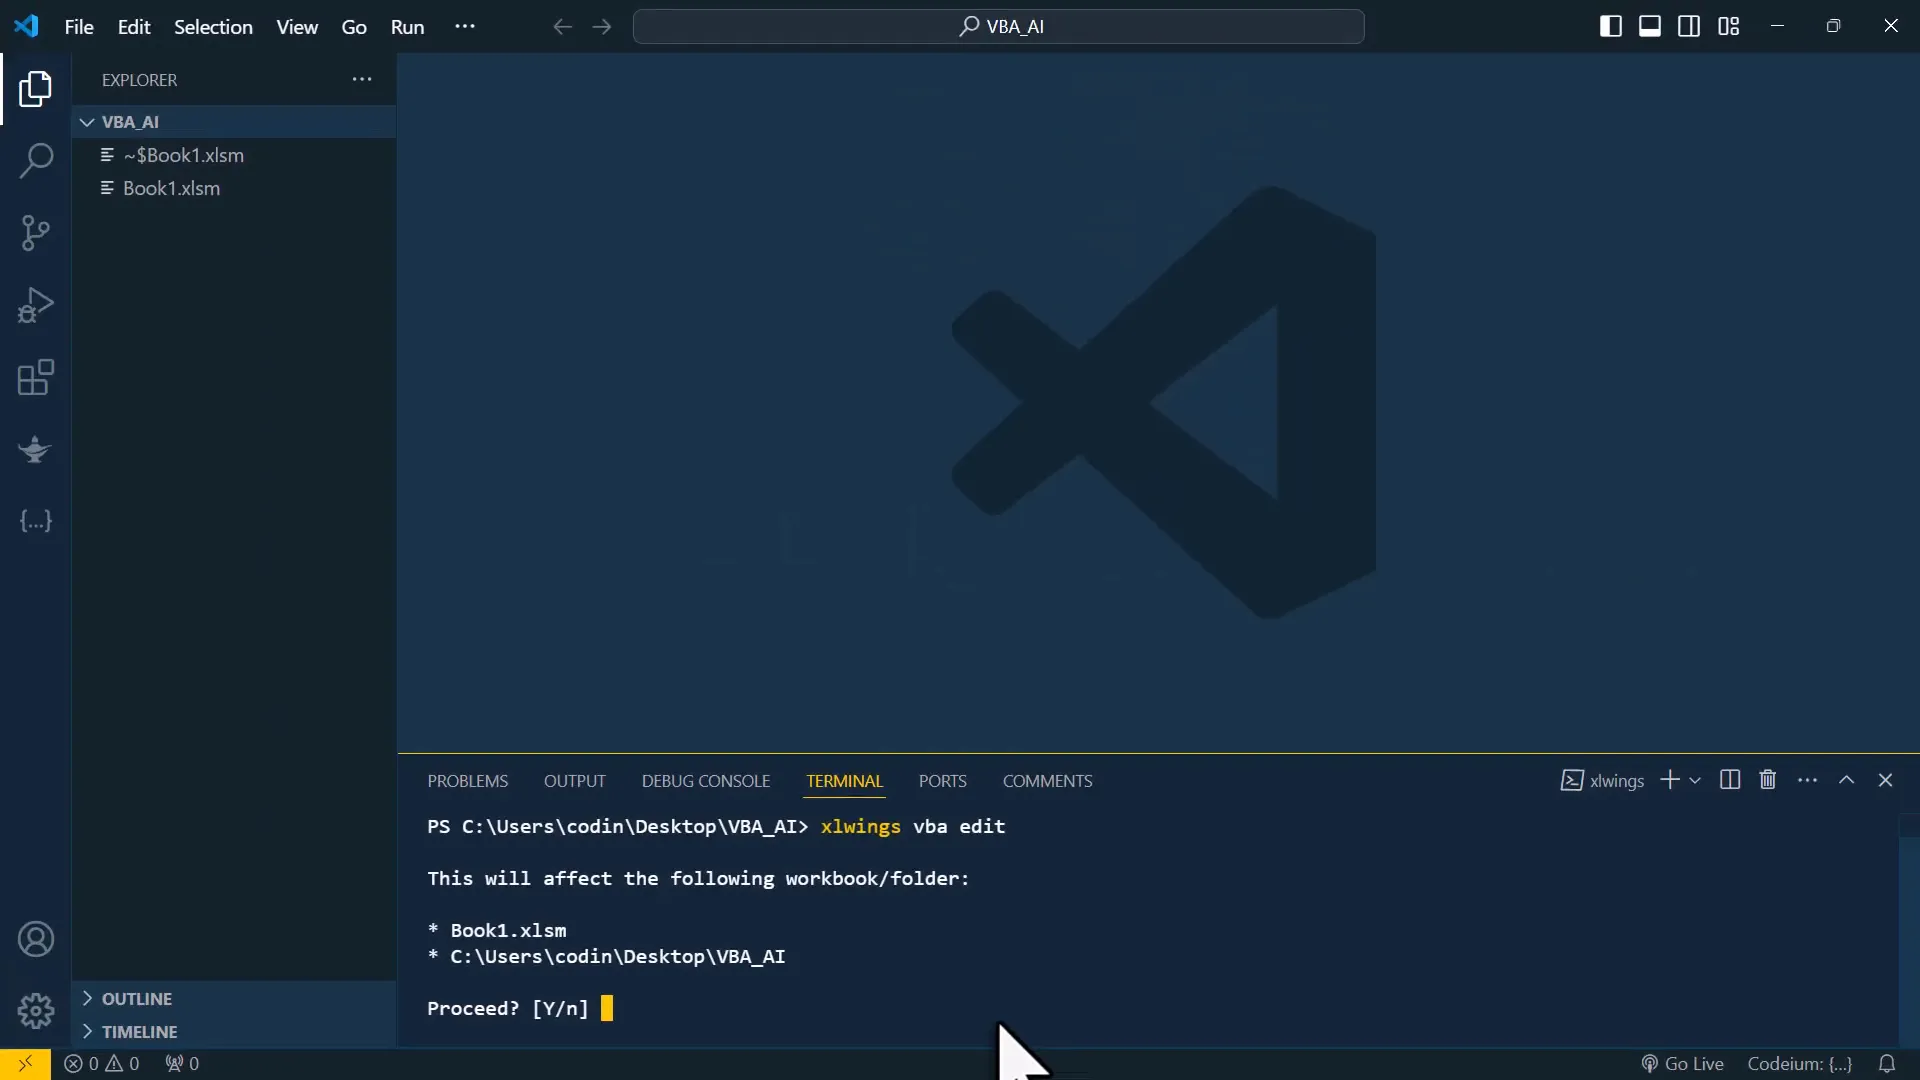
Task: Start the Go Live server
Action: (1682, 1063)
